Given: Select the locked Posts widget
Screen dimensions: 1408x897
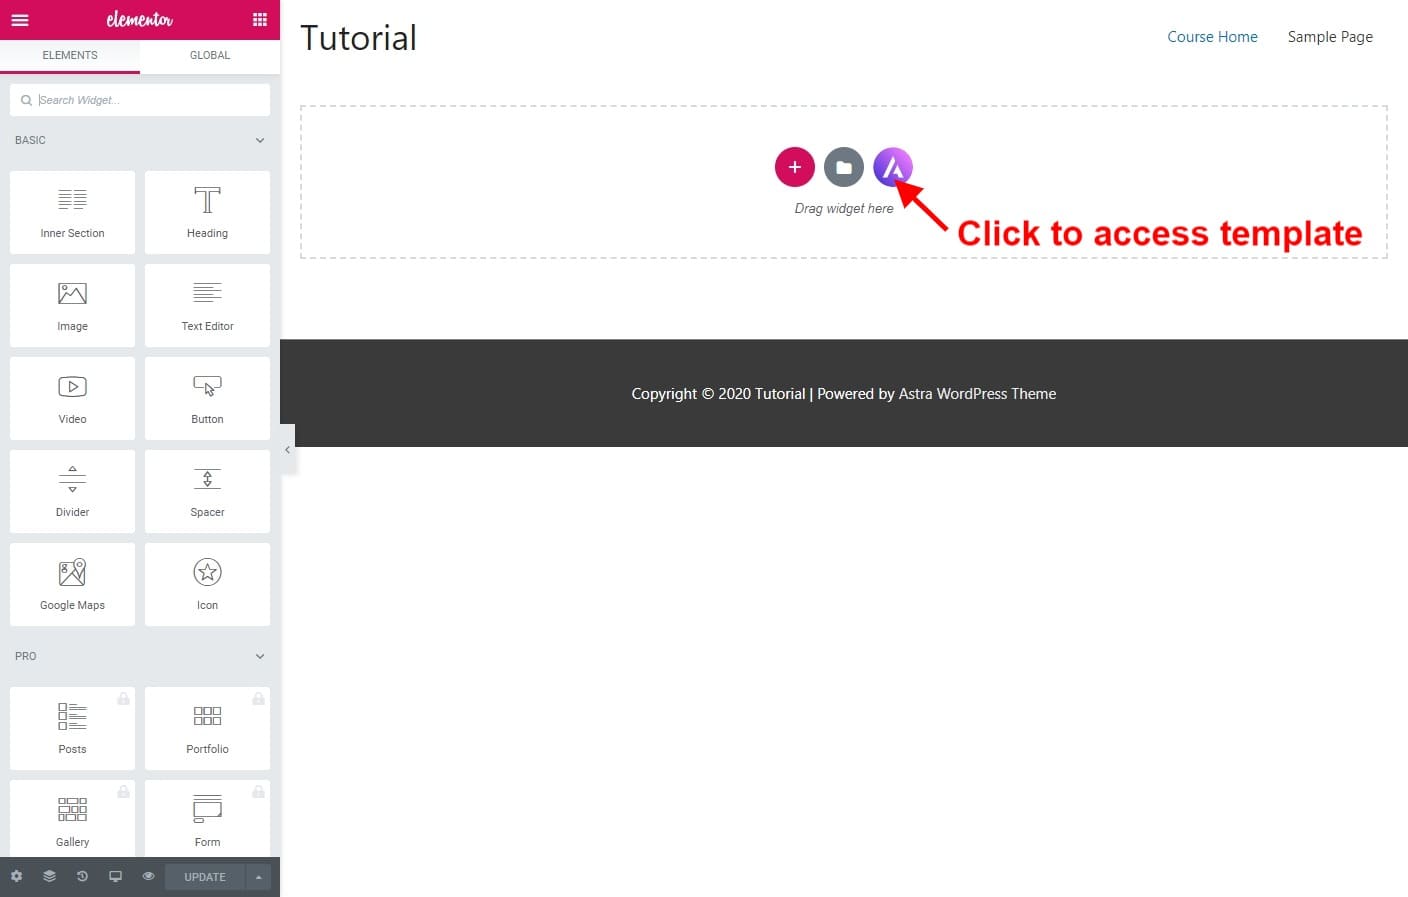Looking at the screenshot, I should point(72,728).
